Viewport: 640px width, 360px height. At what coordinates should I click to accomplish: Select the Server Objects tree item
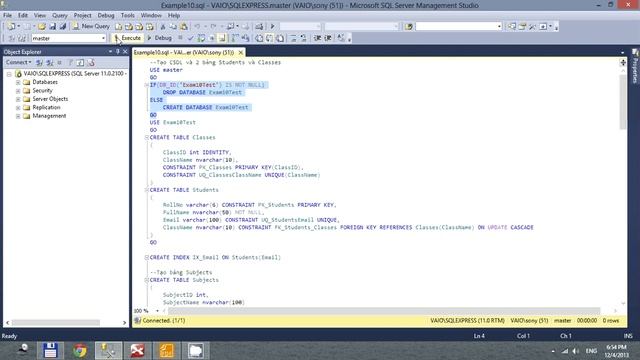pos(50,99)
